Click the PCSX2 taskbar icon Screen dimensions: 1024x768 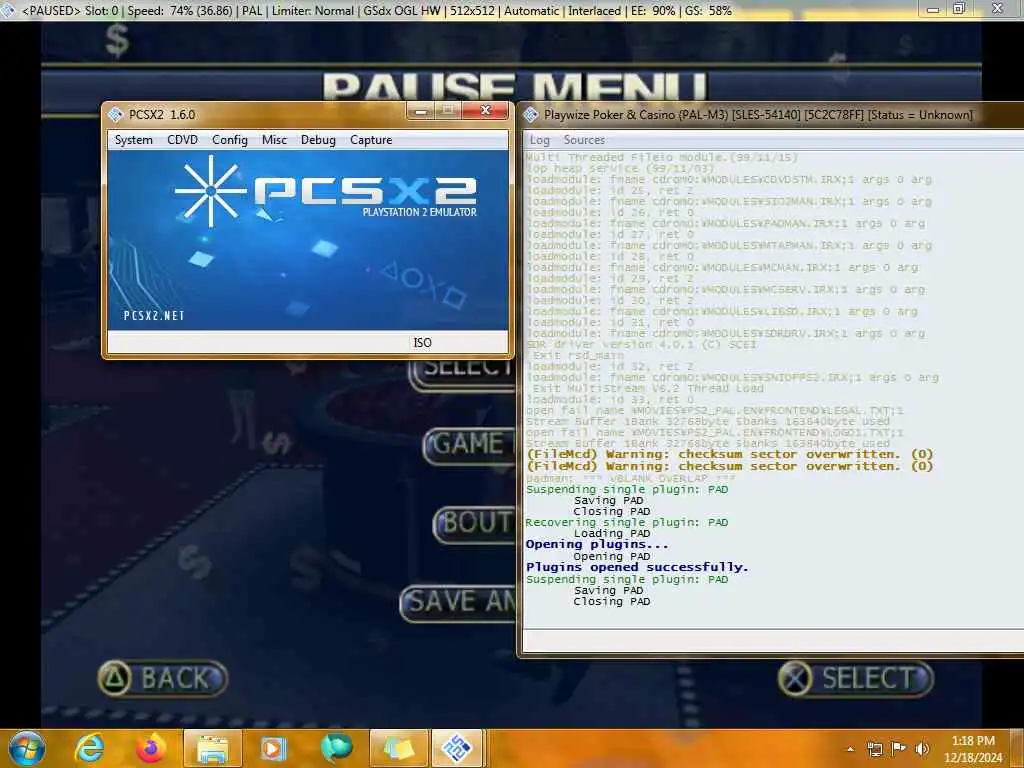tap(457, 748)
